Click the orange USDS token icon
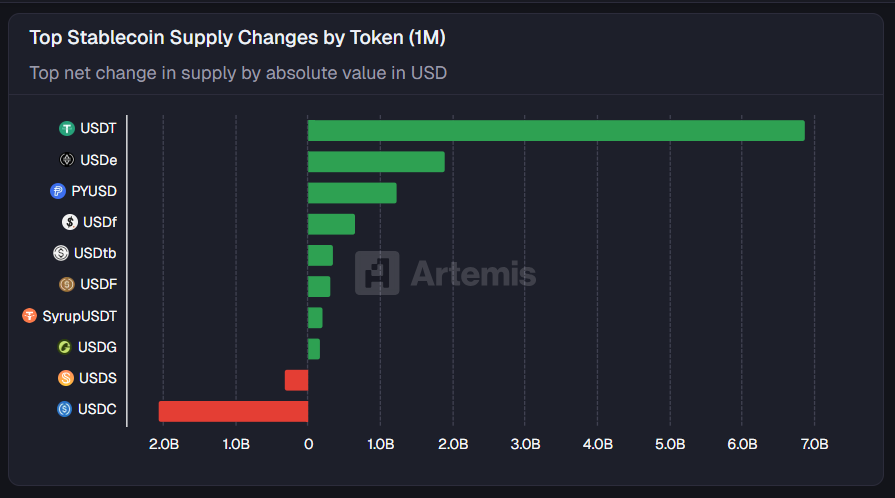 66,378
